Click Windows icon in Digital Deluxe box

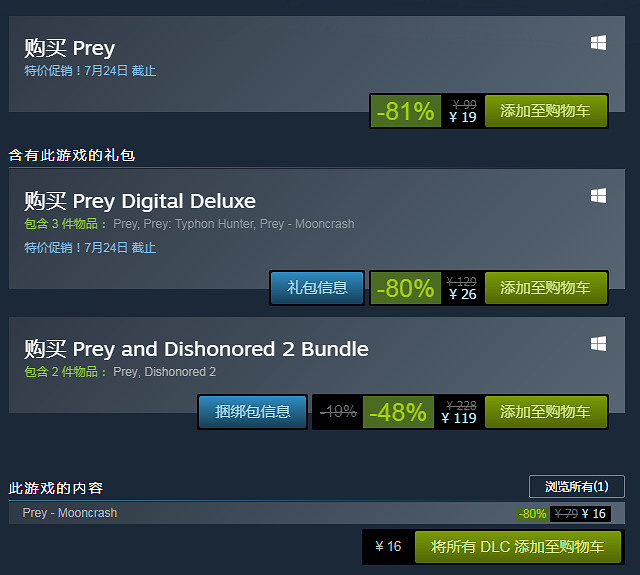coord(598,195)
